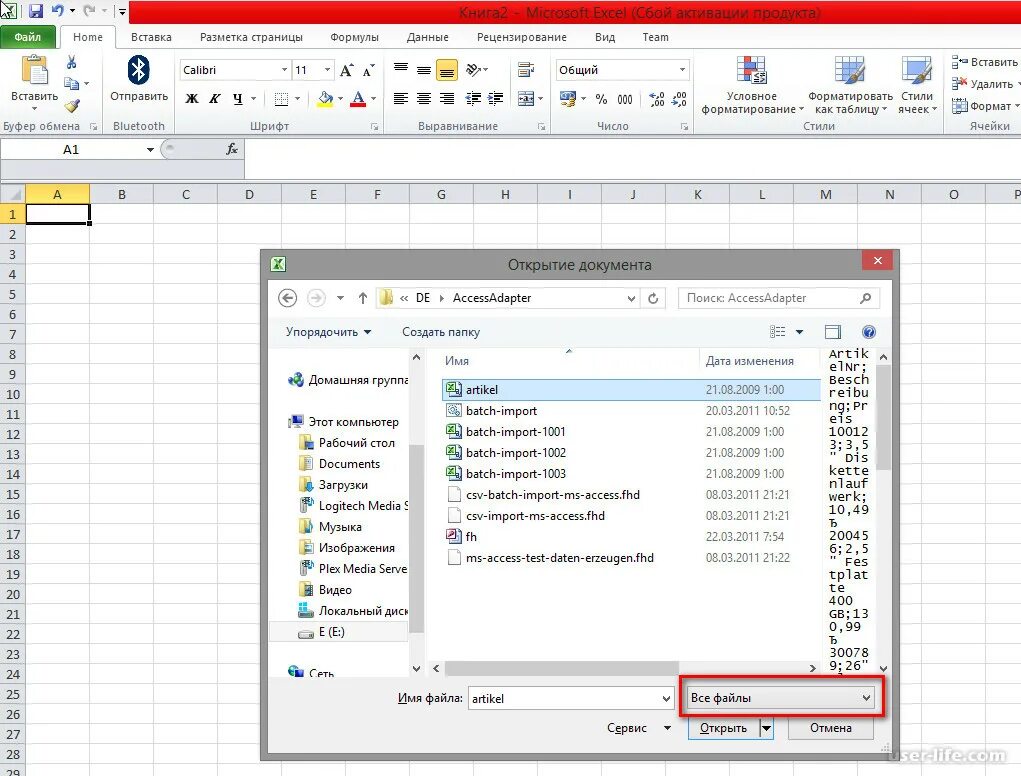The image size is (1021, 776).
Task: Open the Упорядочить menu
Action: pos(328,332)
